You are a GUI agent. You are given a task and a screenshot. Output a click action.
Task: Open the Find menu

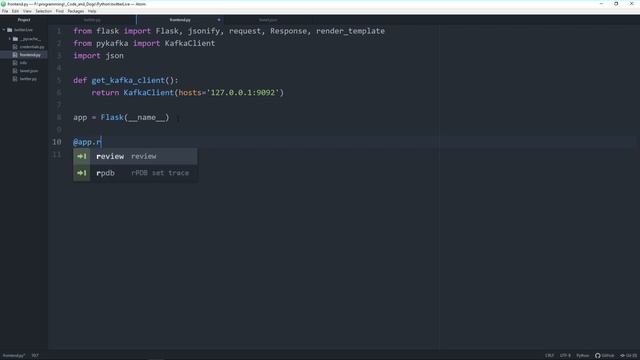click(60, 11)
